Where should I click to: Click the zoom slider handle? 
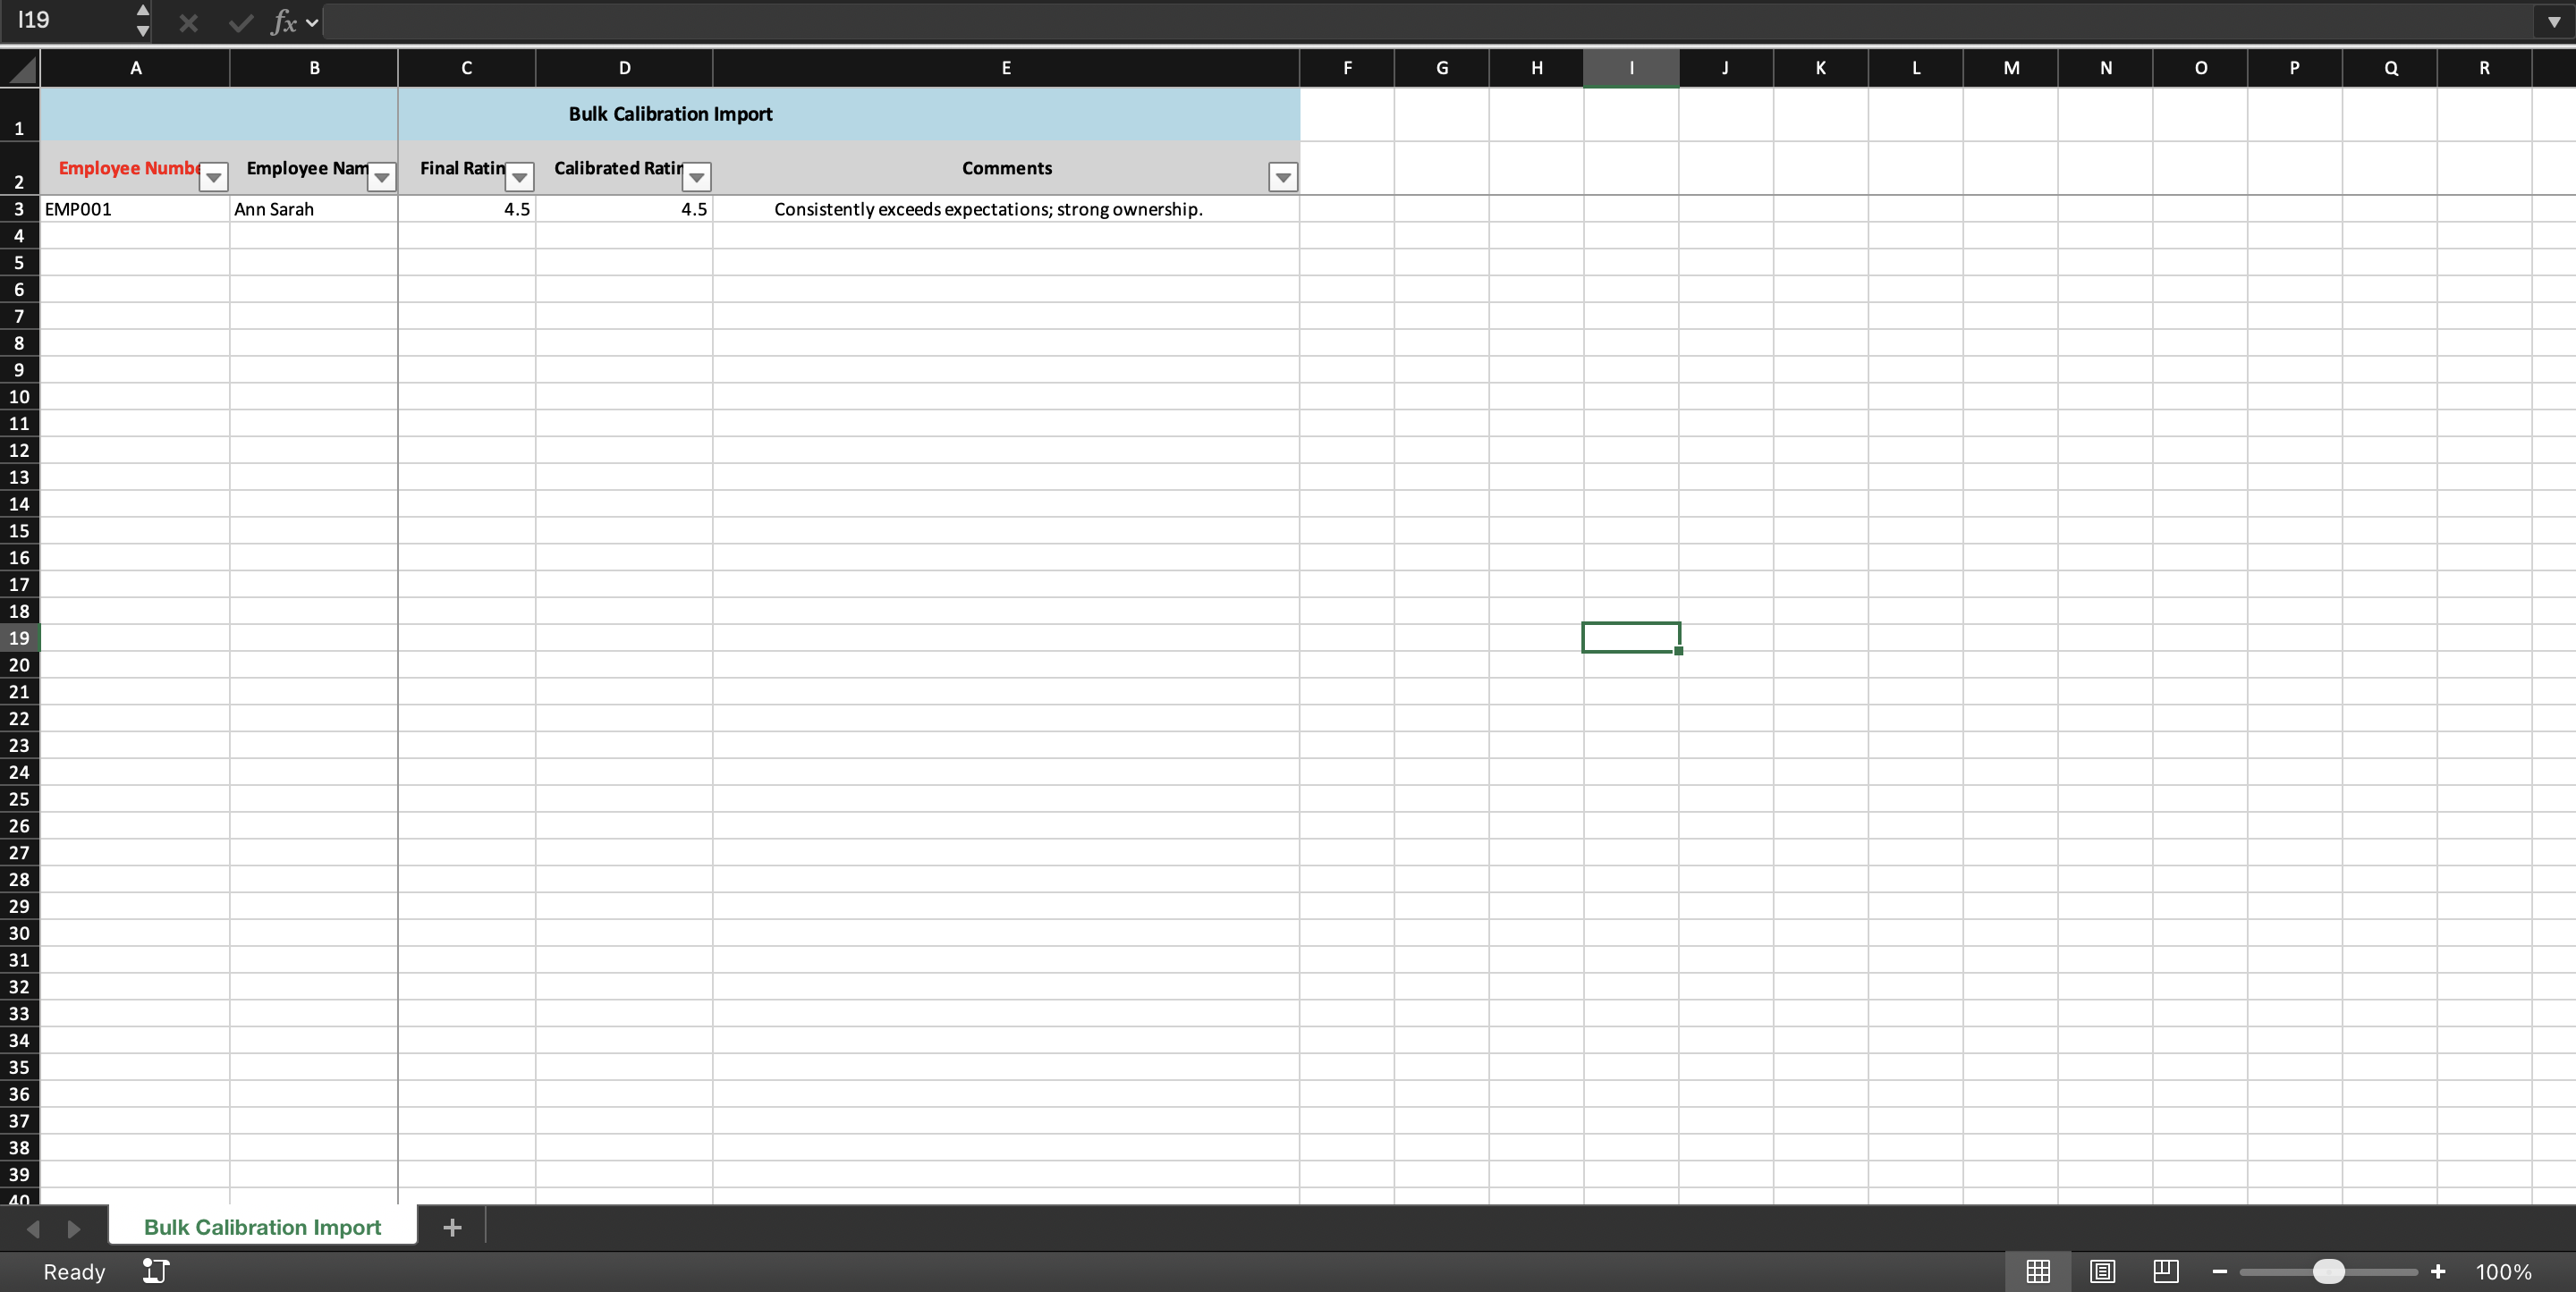pyautogui.click(x=2328, y=1271)
